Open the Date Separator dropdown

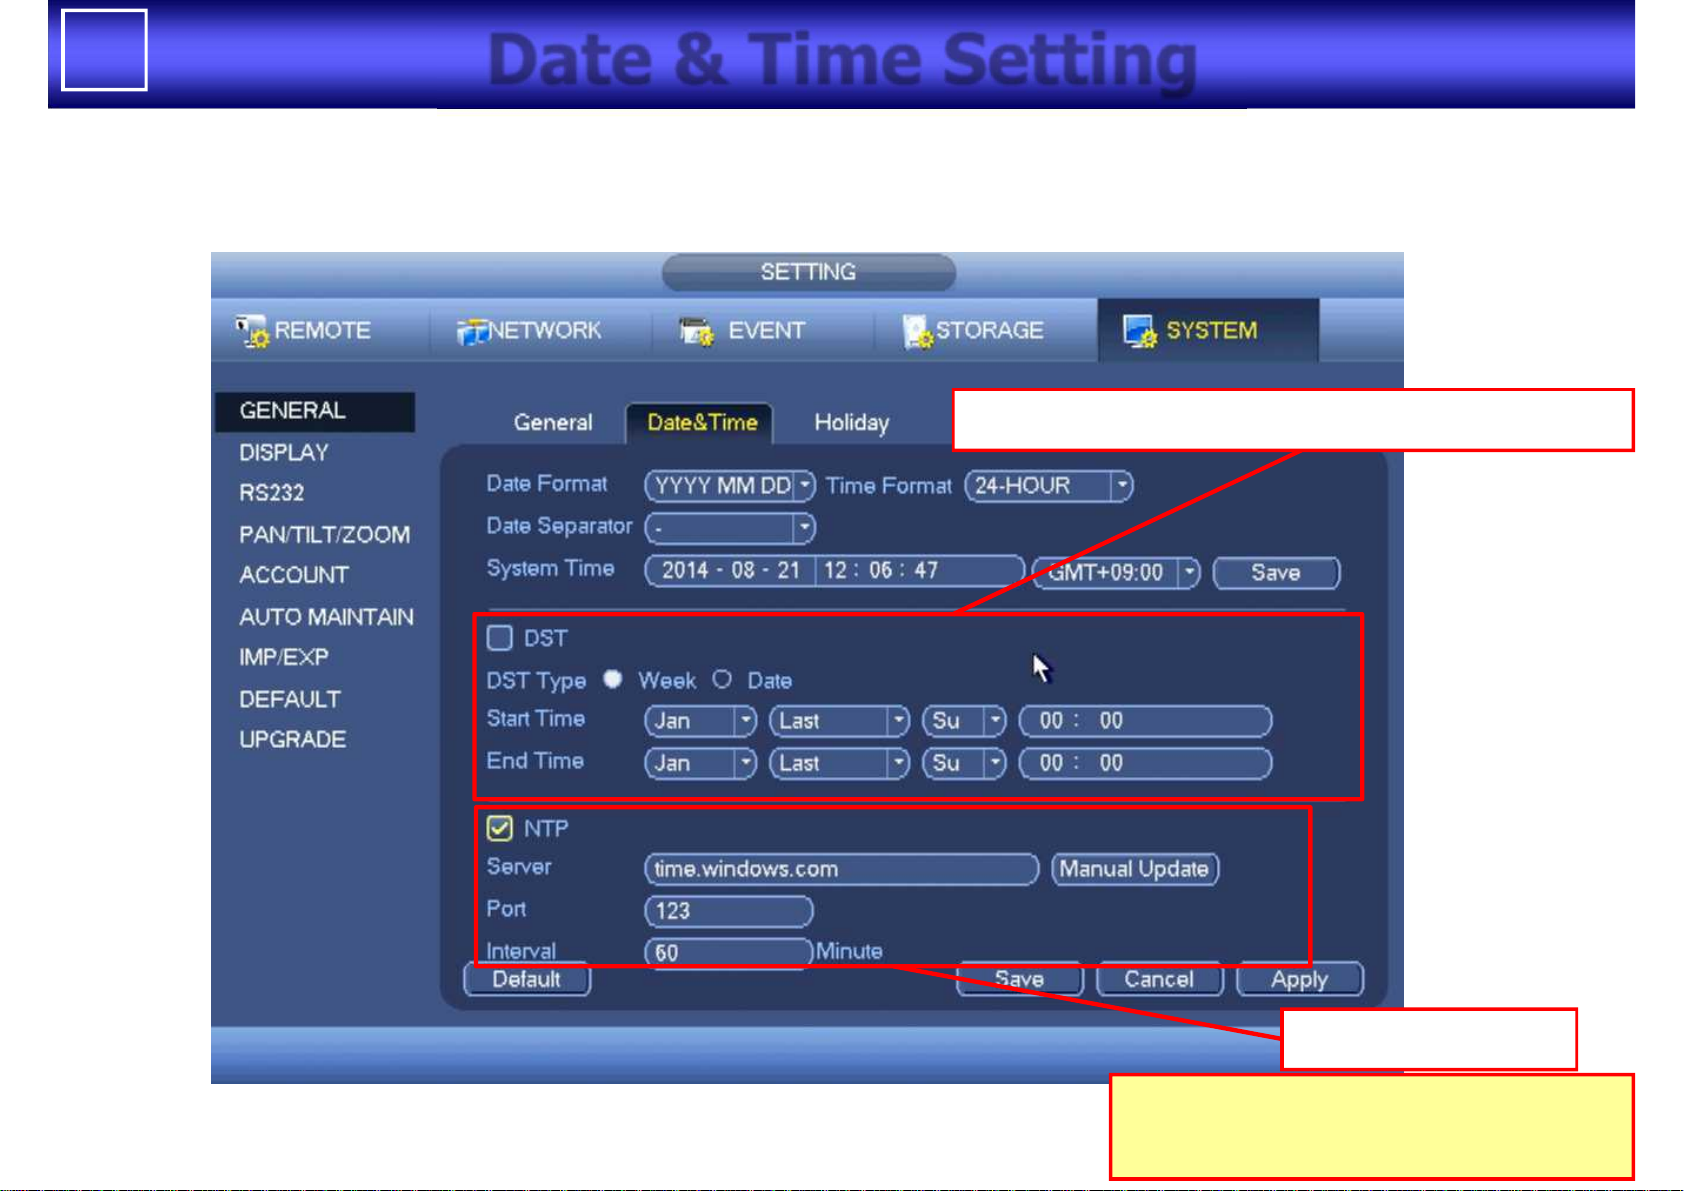click(x=803, y=527)
